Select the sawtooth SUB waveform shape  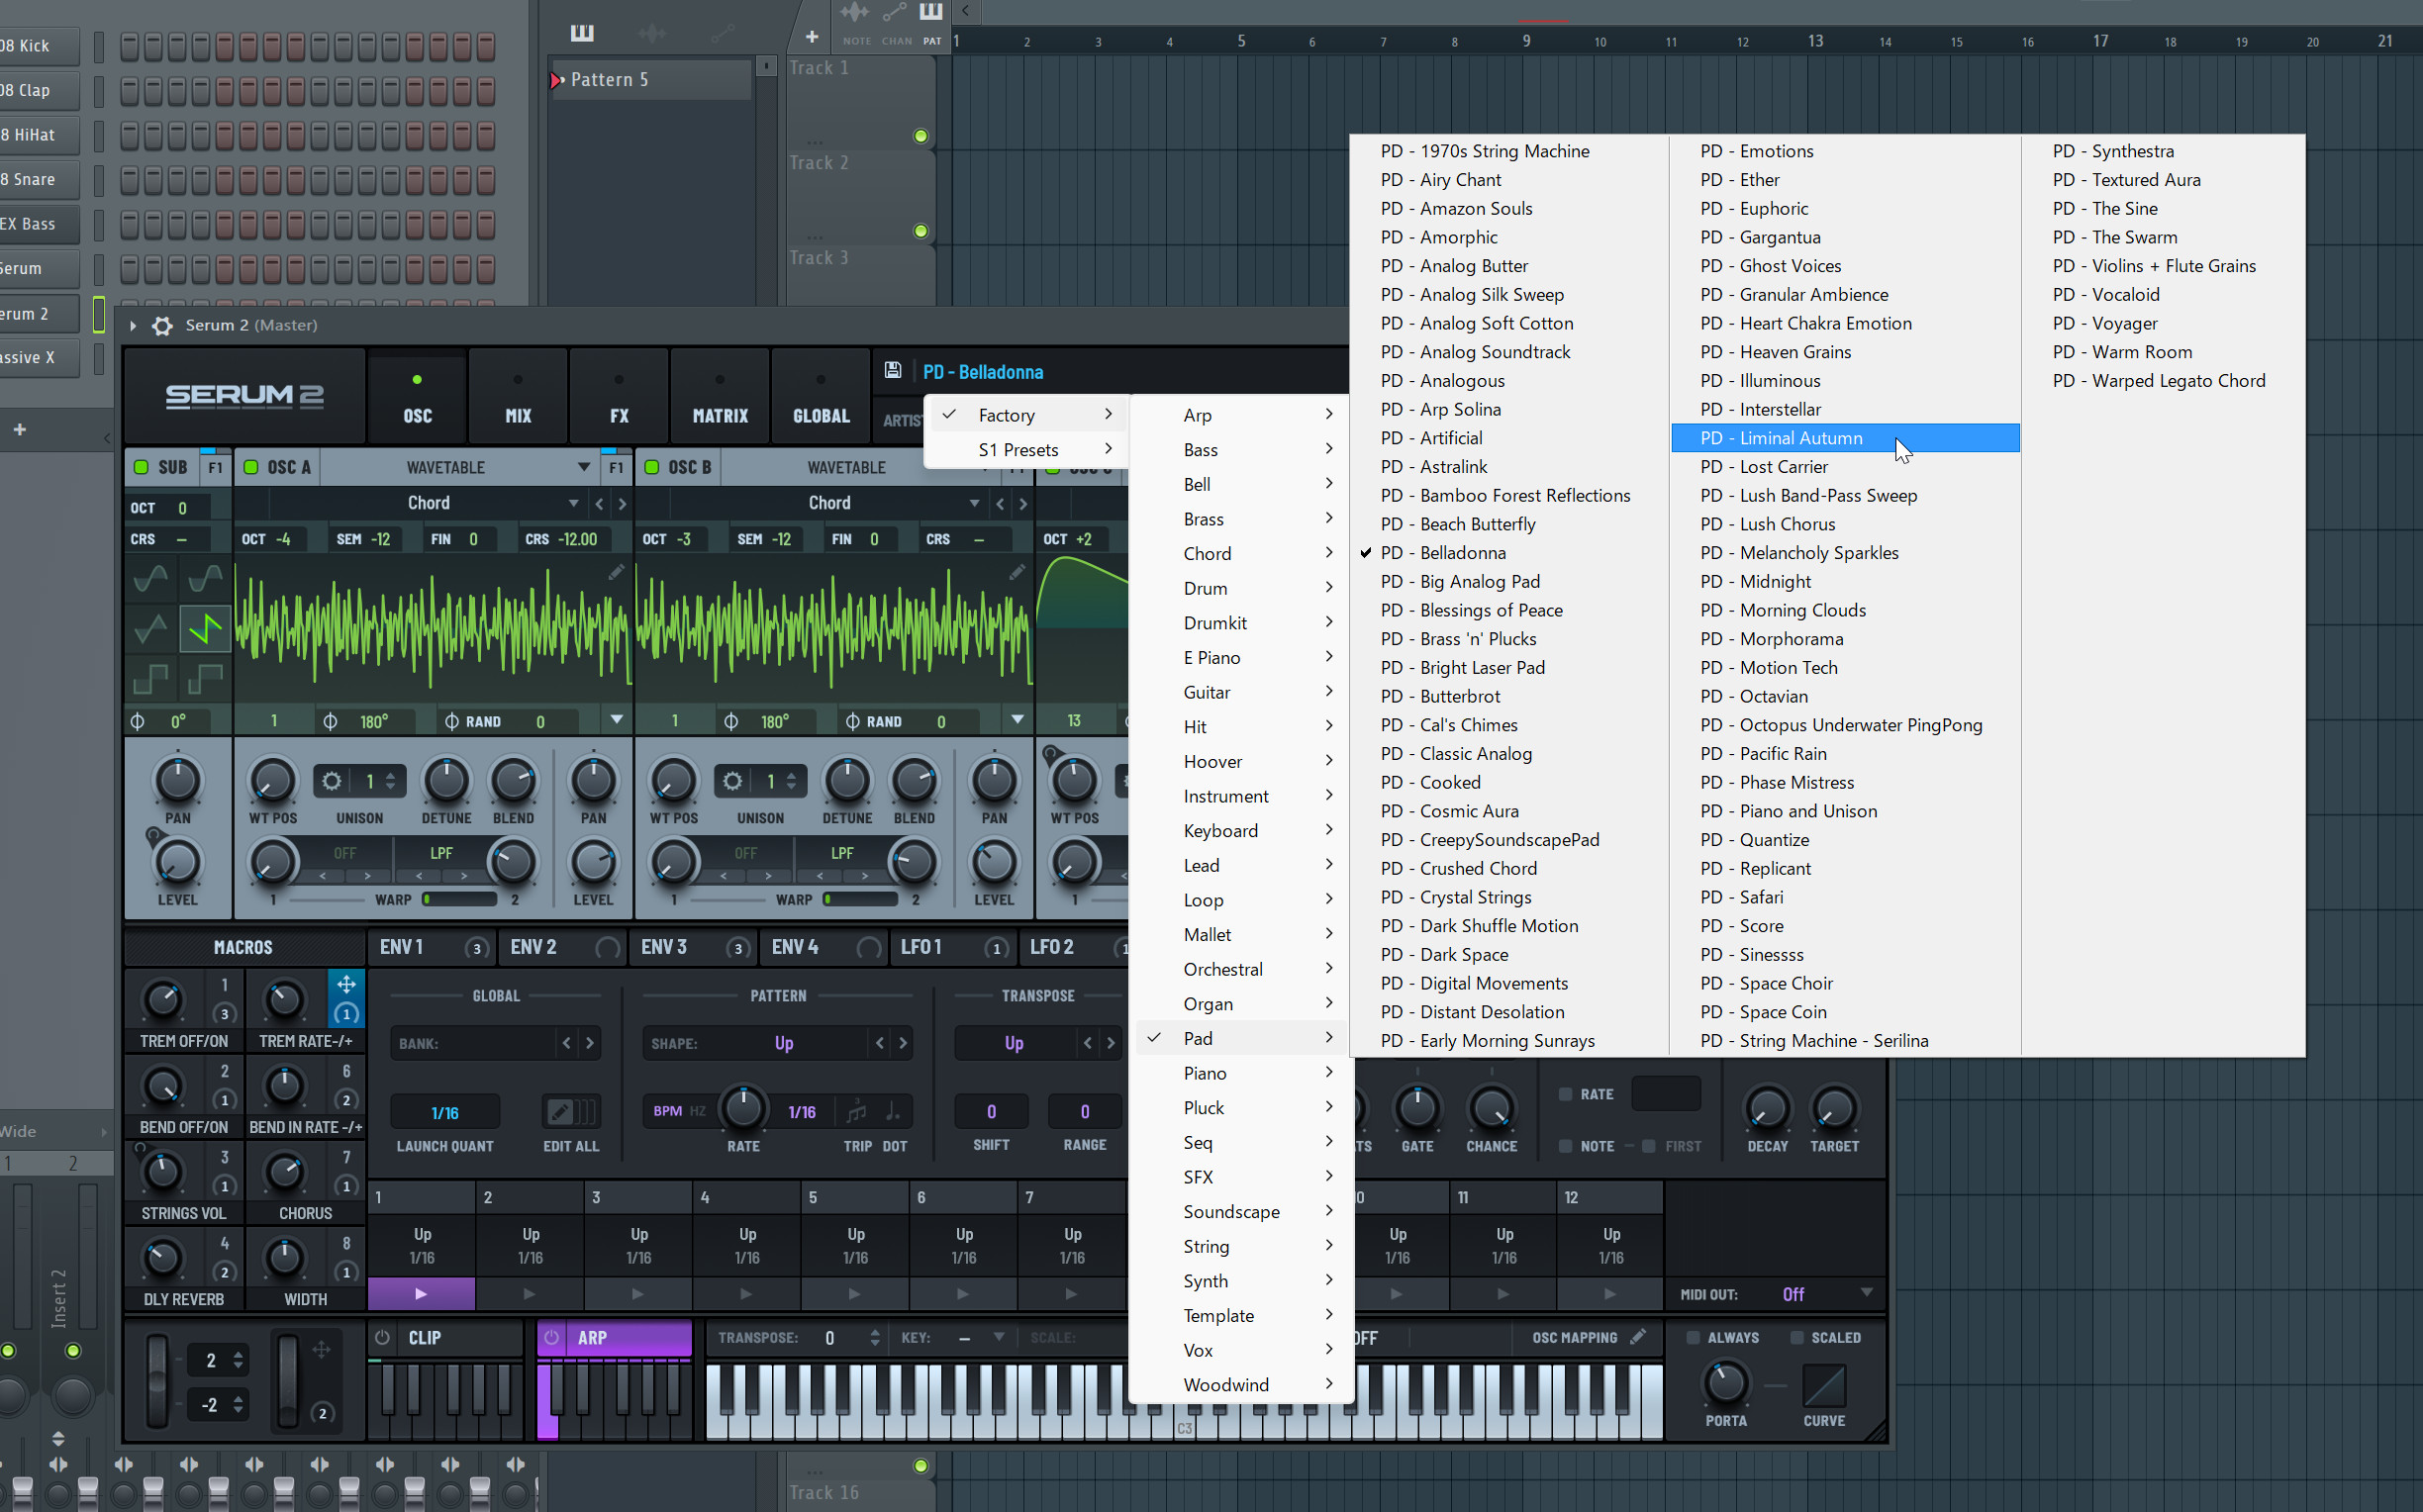click(x=205, y=628)
